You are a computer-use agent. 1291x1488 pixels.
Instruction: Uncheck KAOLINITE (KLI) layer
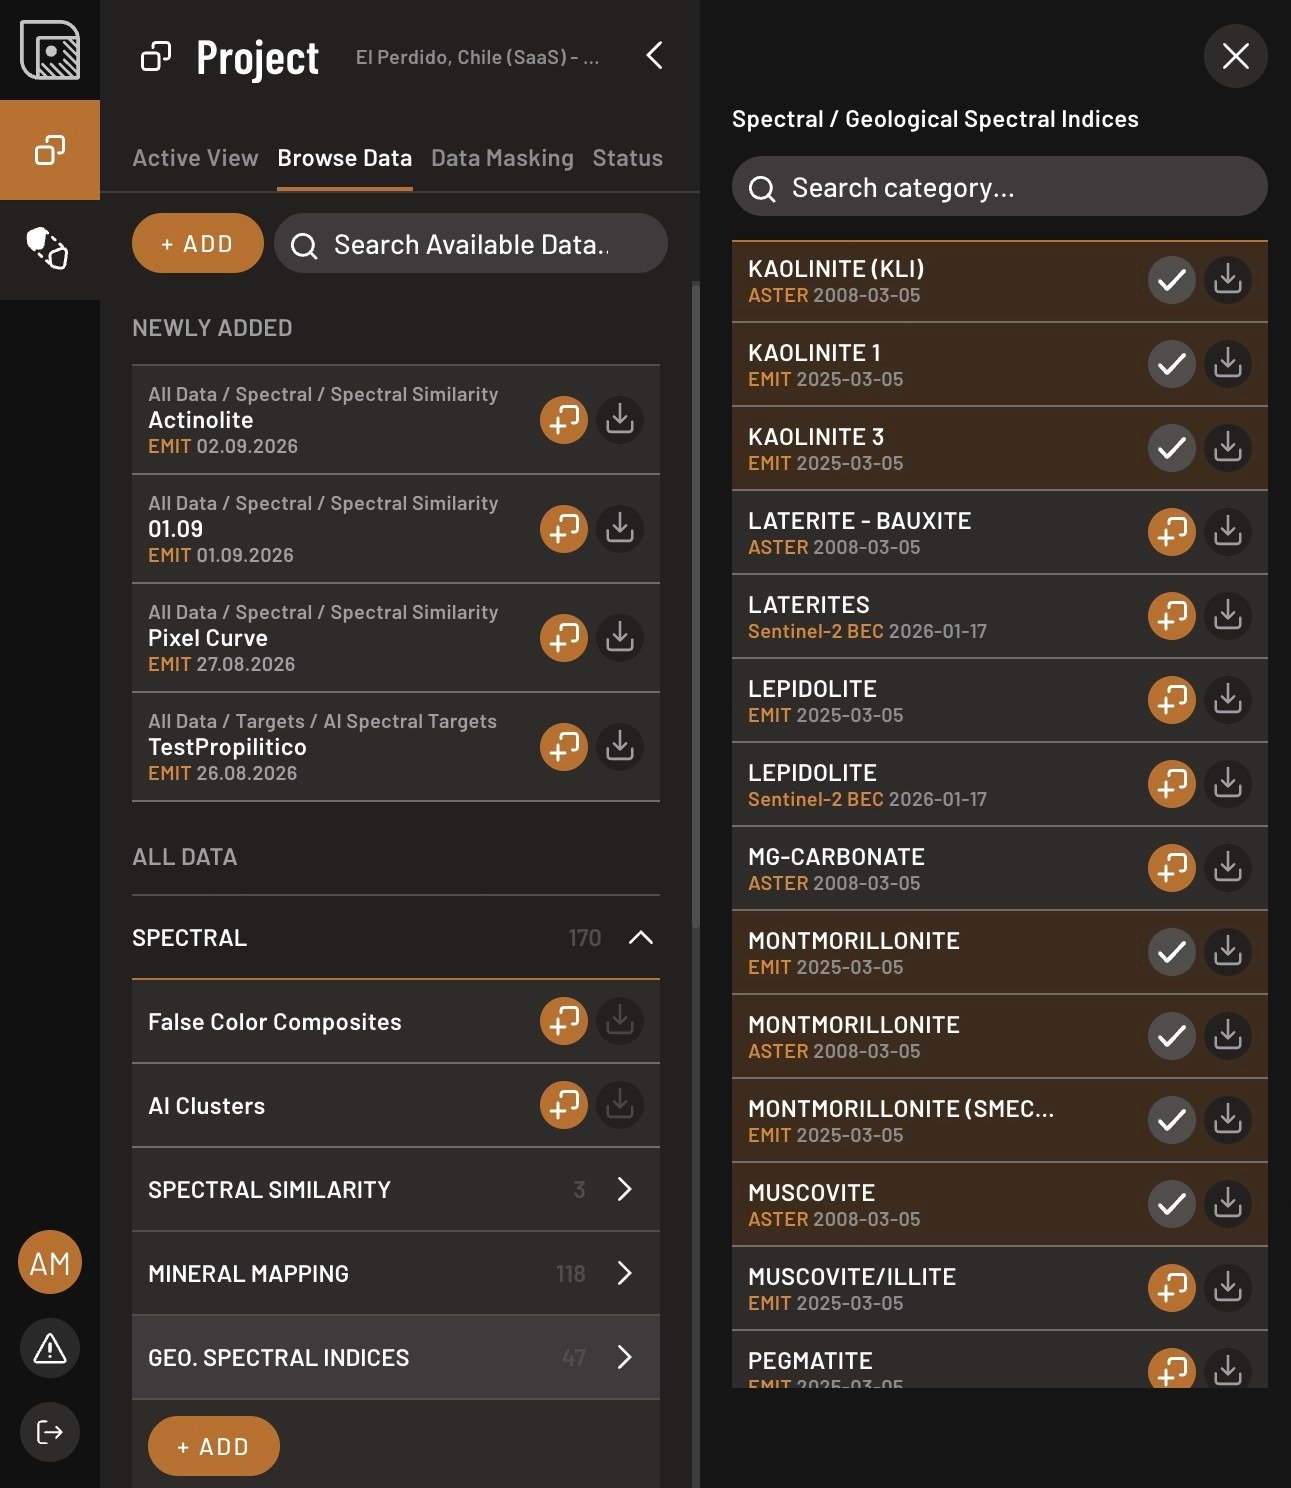coord(1172,280)
